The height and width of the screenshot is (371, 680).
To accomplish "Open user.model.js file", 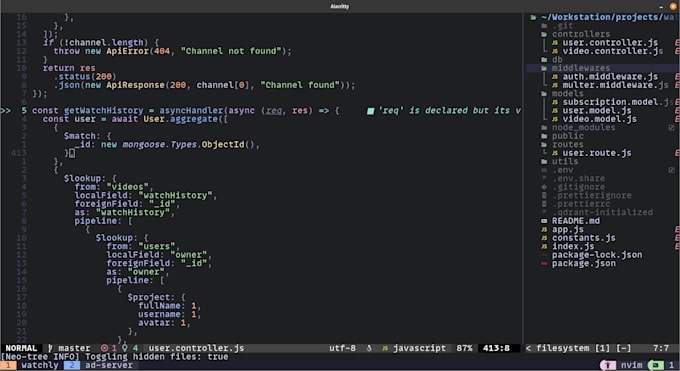I will pos(597,111).
